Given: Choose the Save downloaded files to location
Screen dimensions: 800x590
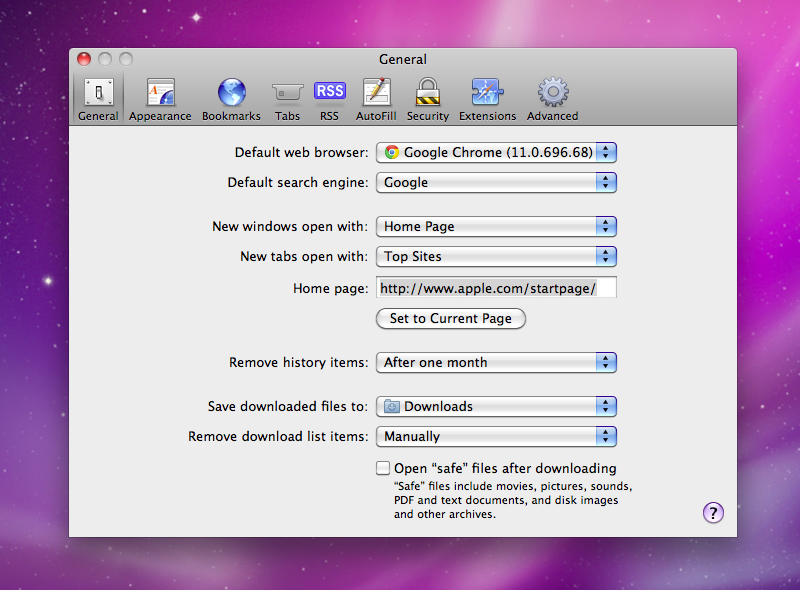Looking at the screenshot, I should coord(496,406).
